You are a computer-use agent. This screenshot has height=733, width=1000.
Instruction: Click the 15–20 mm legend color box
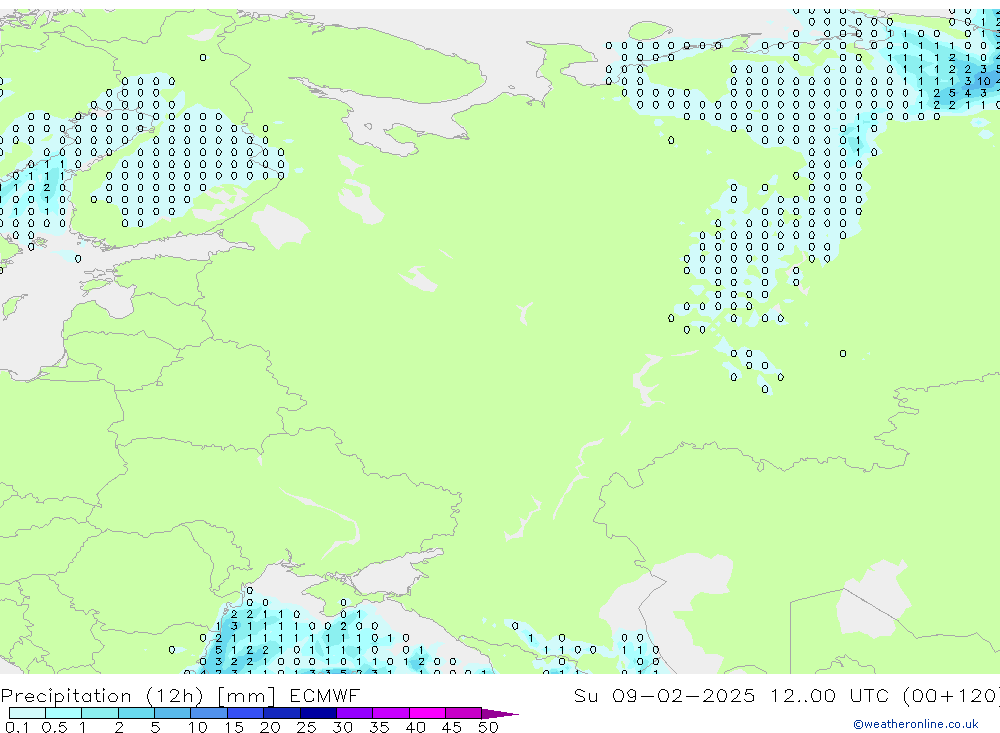(x=245, y=713)
